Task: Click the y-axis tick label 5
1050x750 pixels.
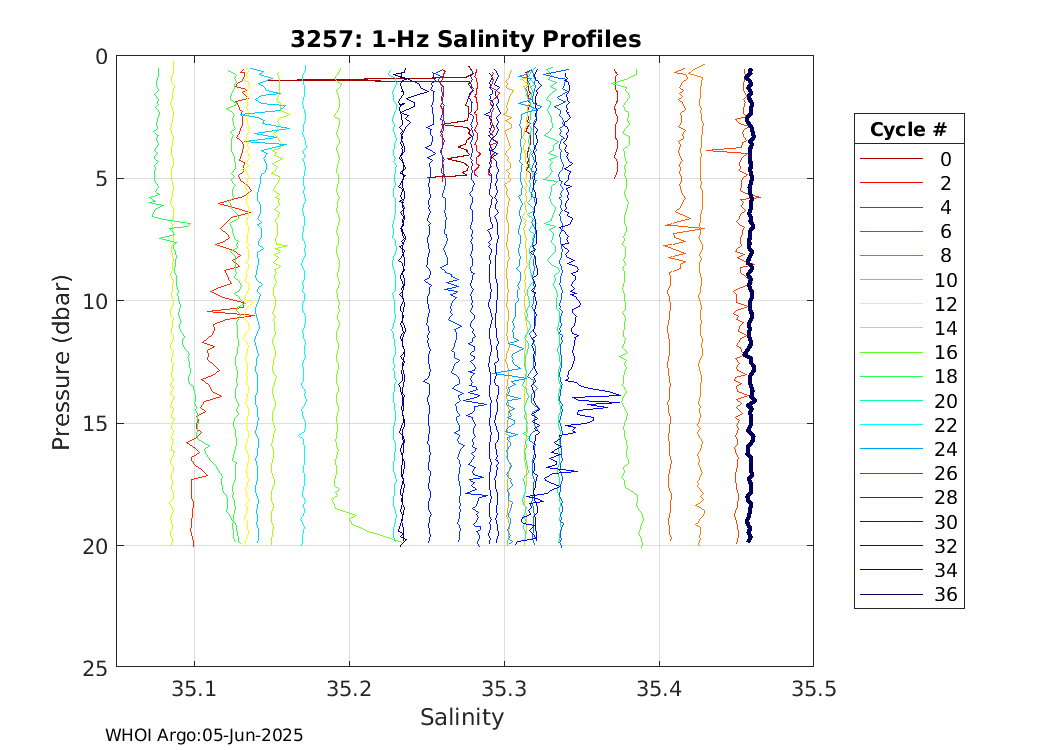Action: pos(101,179)
